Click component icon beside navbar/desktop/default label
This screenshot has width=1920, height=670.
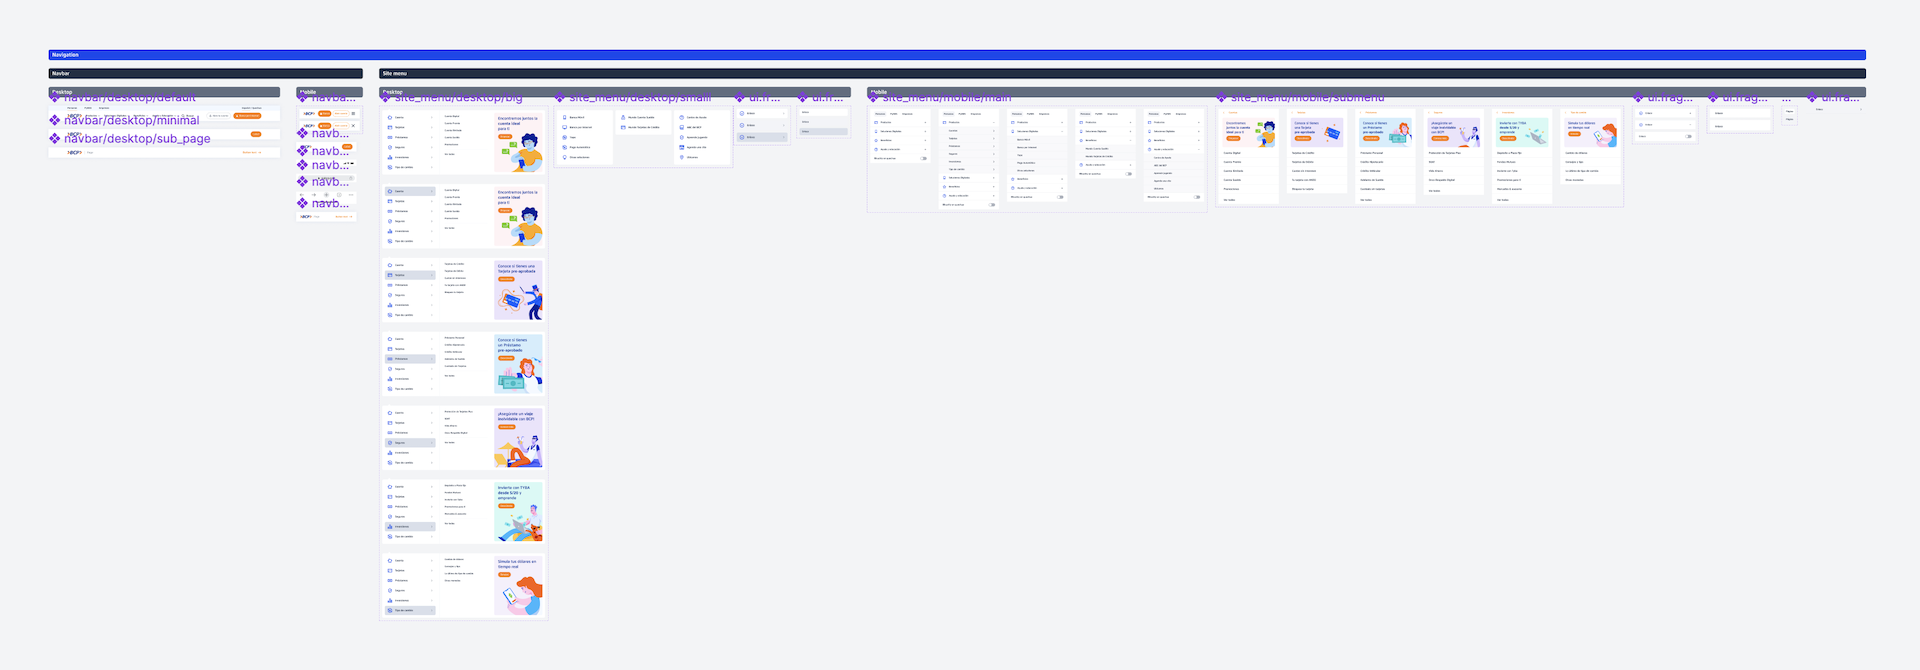(55, 98)
